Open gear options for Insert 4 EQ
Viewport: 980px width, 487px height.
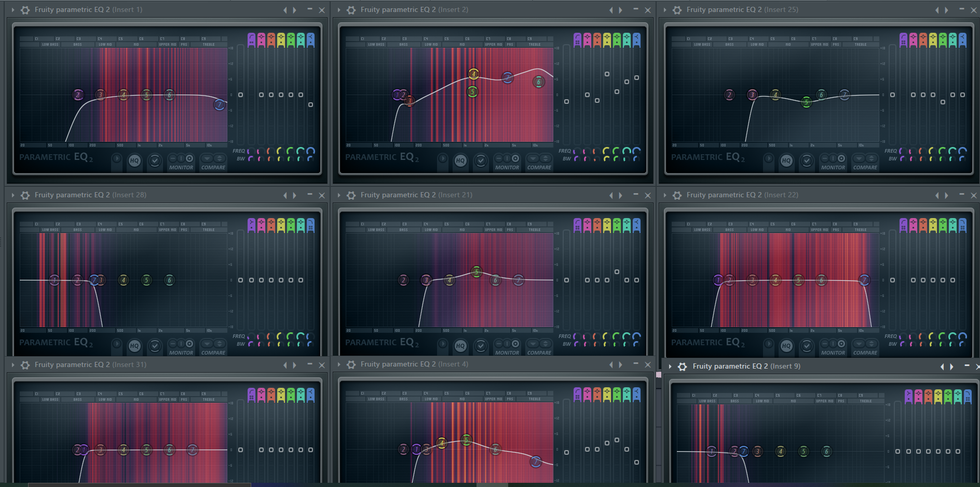point(351,365)
